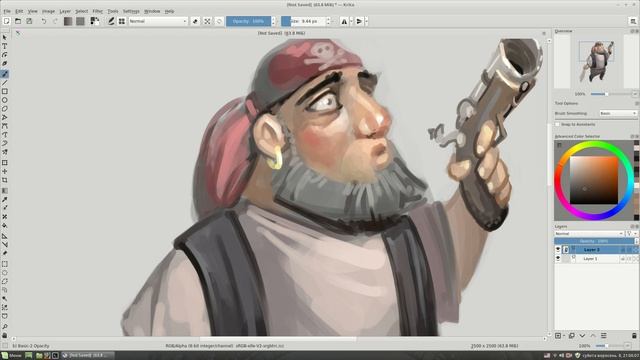Image resolution: width=640 pixels, height=360 pixels.
Task: Select the Gradient tool in the toolbox
Action: click(4, 191)
